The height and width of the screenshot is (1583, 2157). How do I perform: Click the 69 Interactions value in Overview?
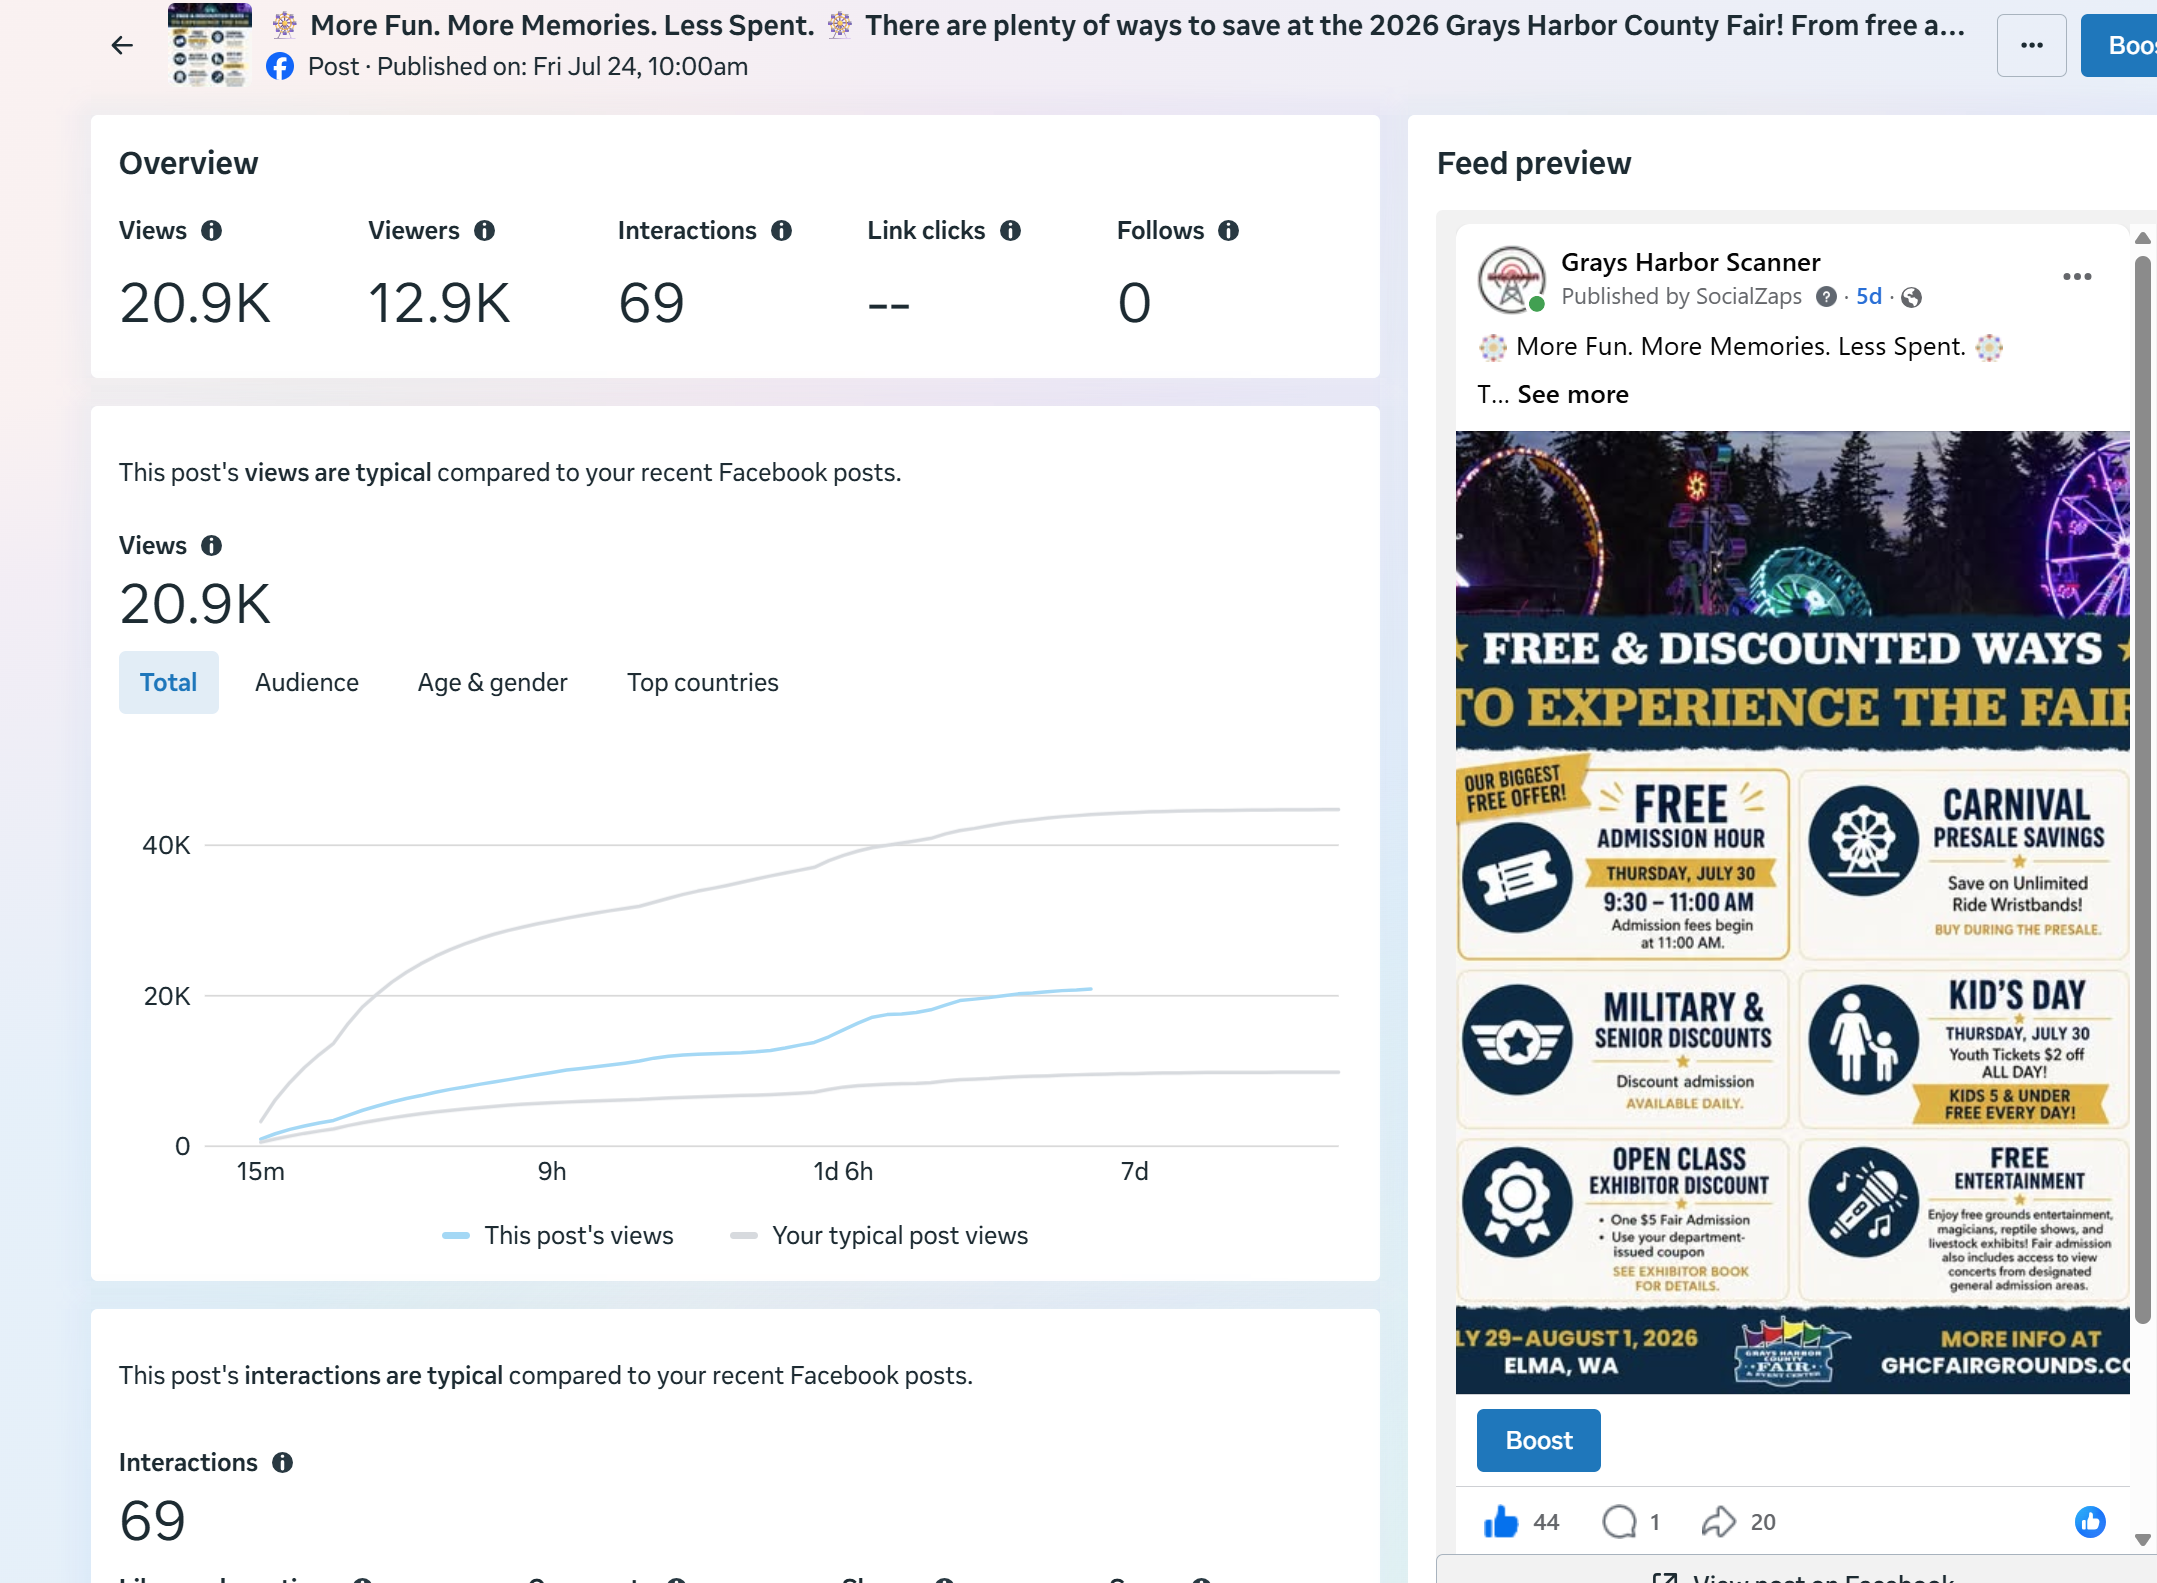pyautogui.click(x=651, y=303)
